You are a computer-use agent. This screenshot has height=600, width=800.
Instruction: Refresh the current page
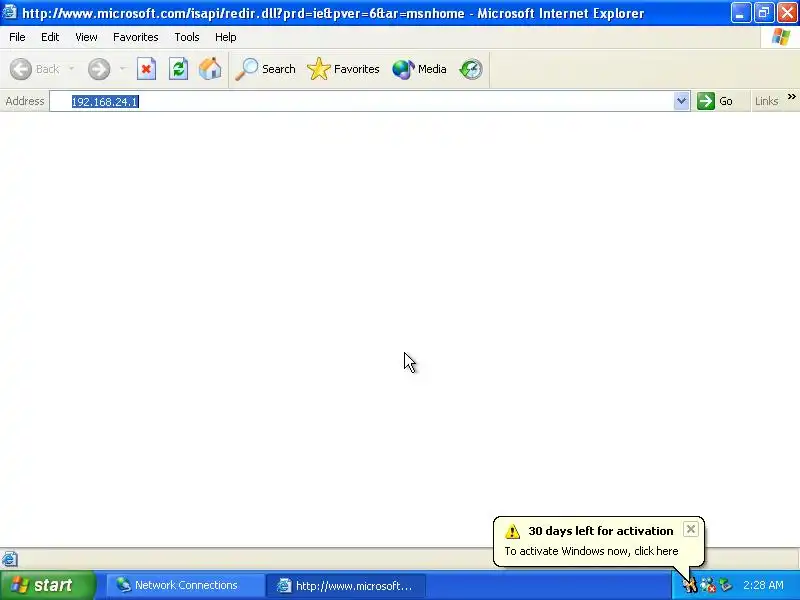(x=179, y=69)
